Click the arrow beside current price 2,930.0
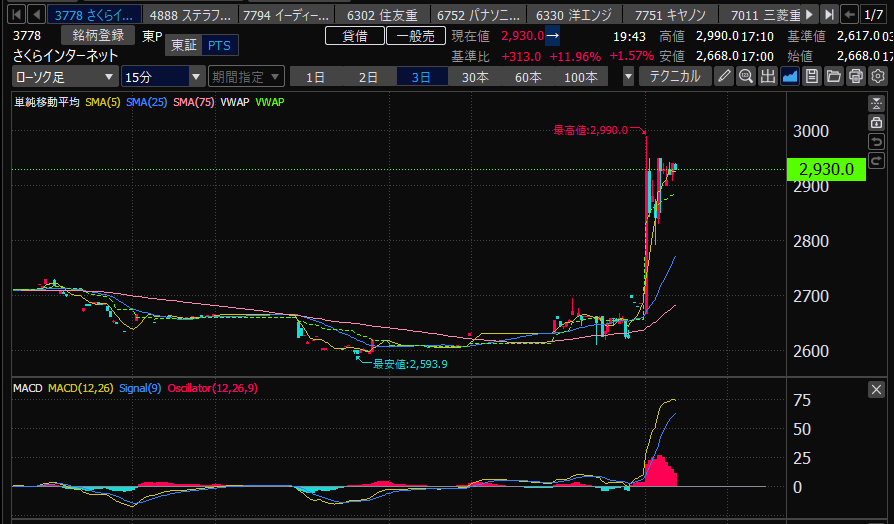Viewport: 894px width, 524px height. pyautogui.click(x=552, y=35)
